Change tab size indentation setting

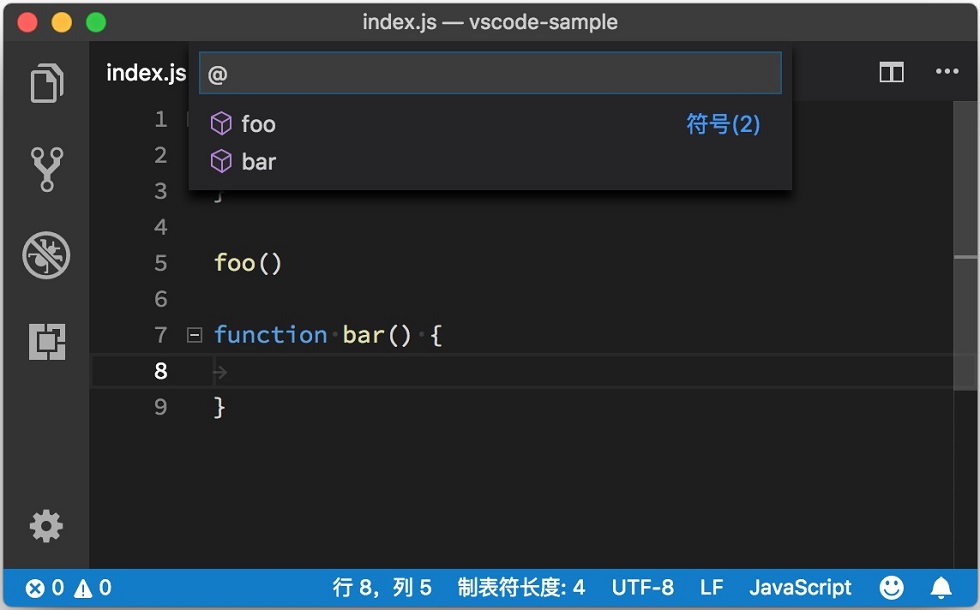(x=521, y=588)
